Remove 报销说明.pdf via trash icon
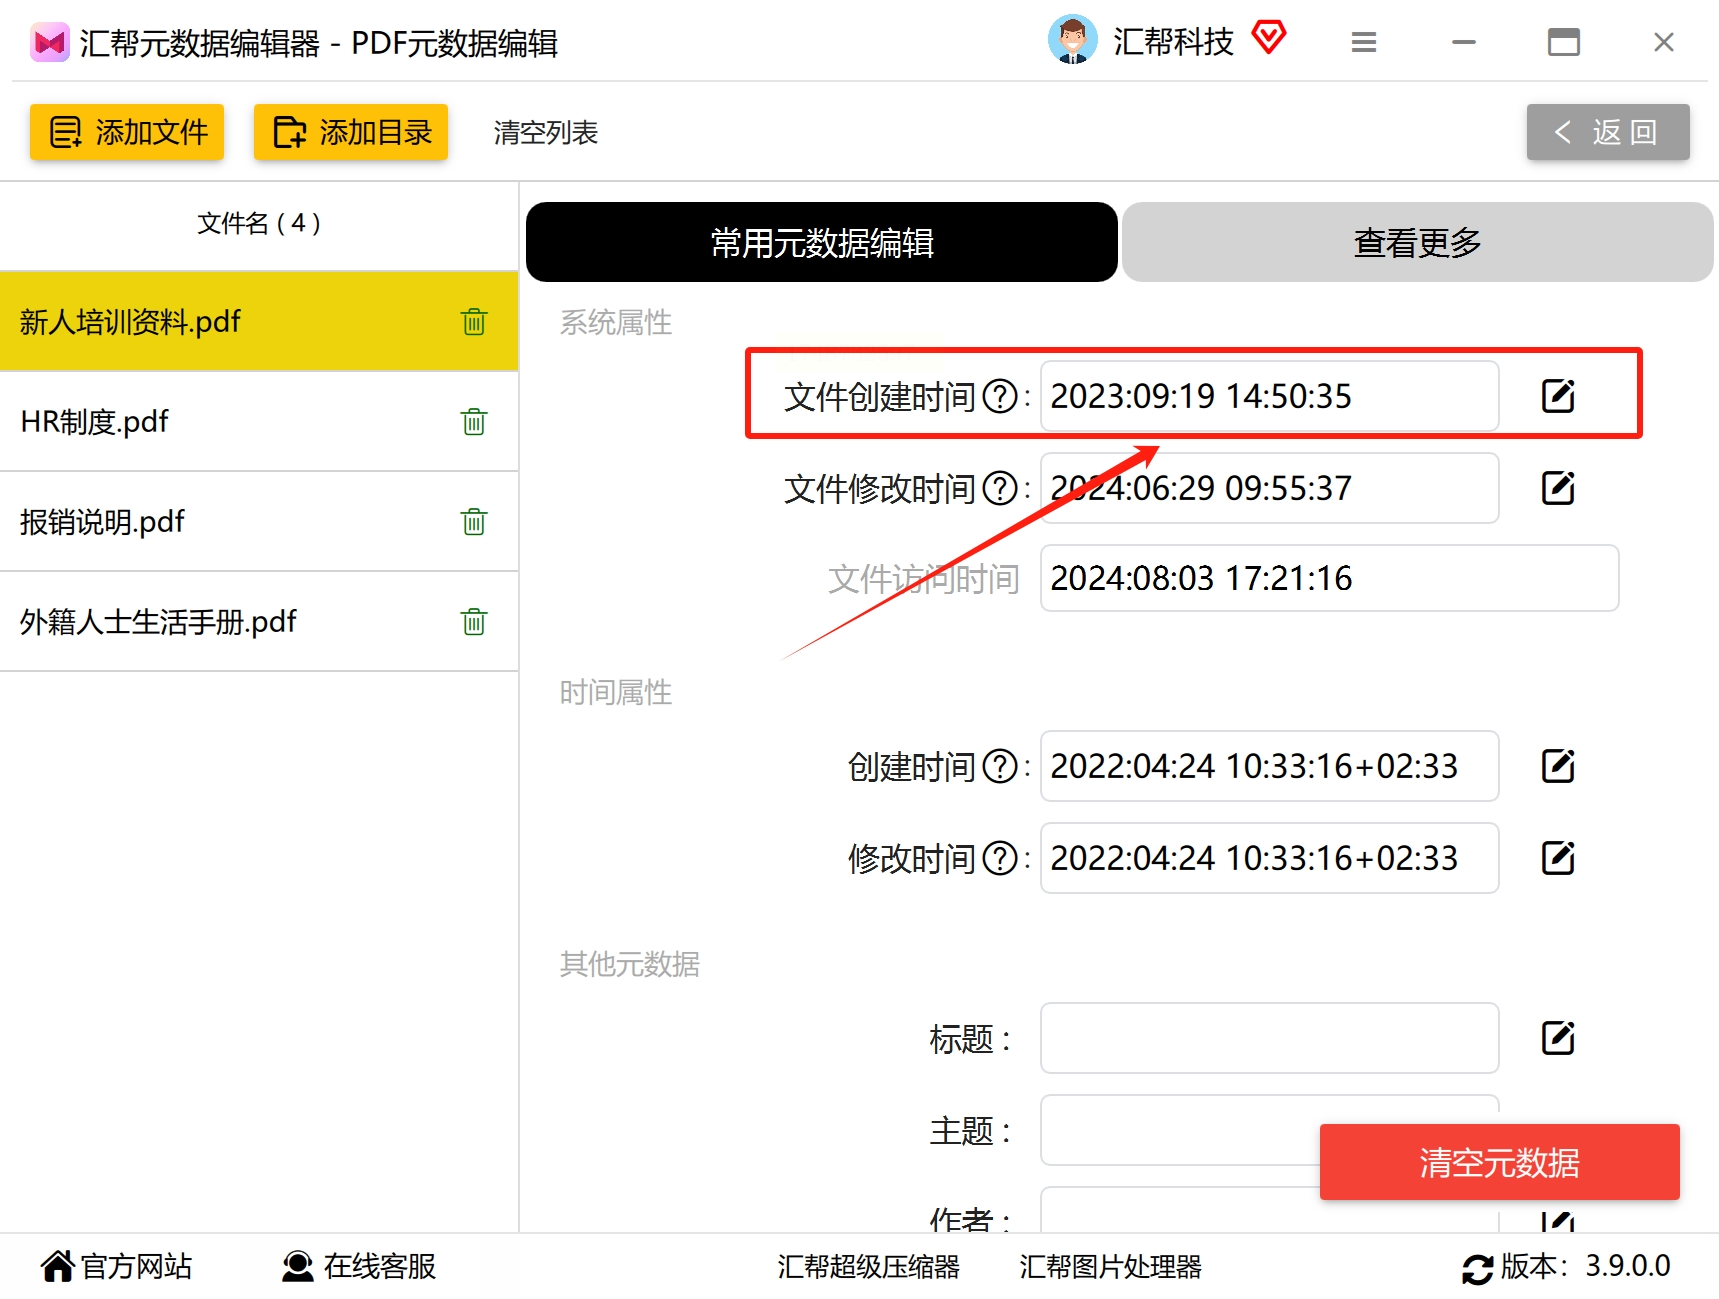Screen dimensions: 1719x1299 [x=474, y=522]
